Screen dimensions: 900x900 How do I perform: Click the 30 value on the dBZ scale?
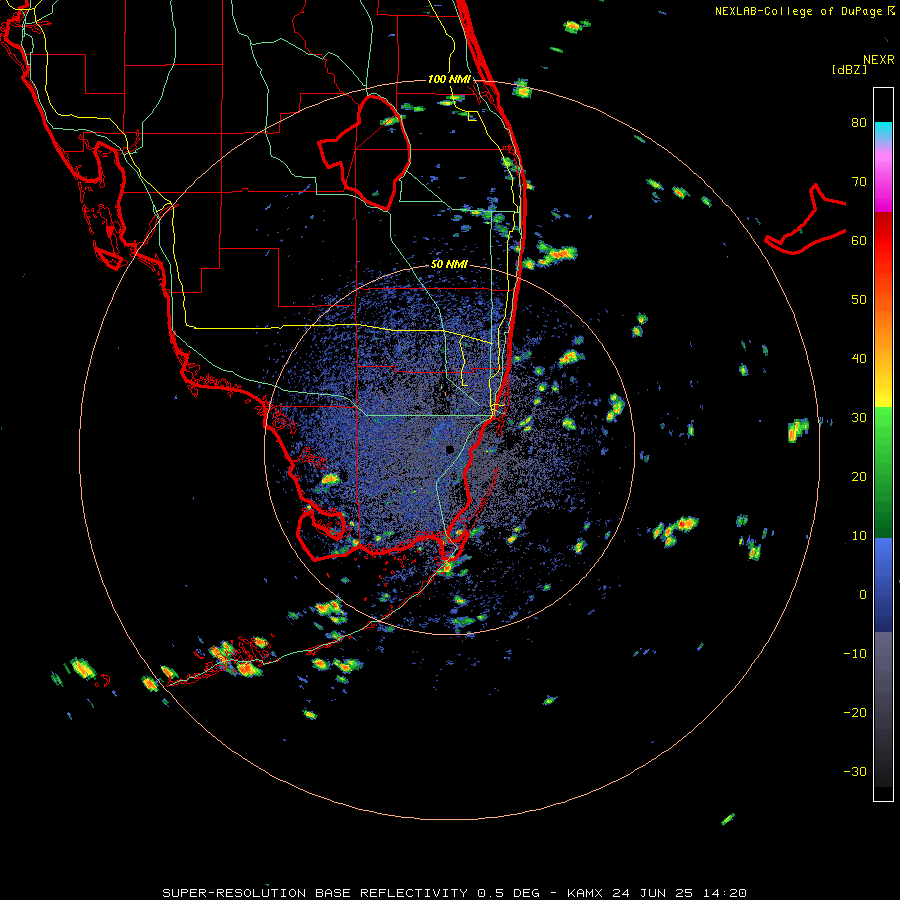pyautogui.click(x=859, y=418)
